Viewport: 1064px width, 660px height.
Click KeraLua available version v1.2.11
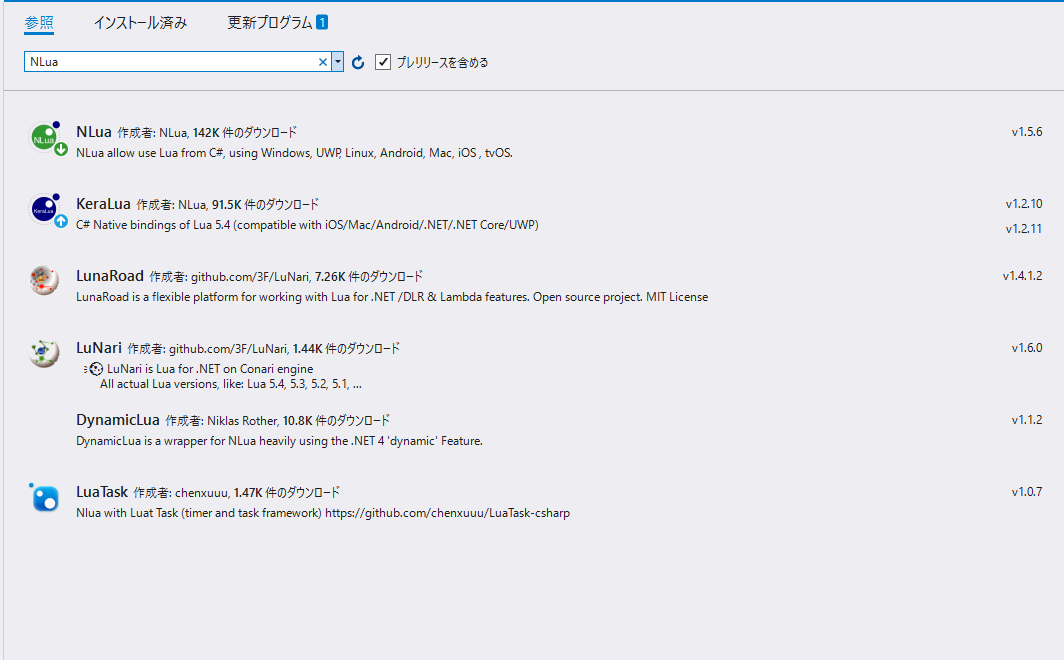1024,229
